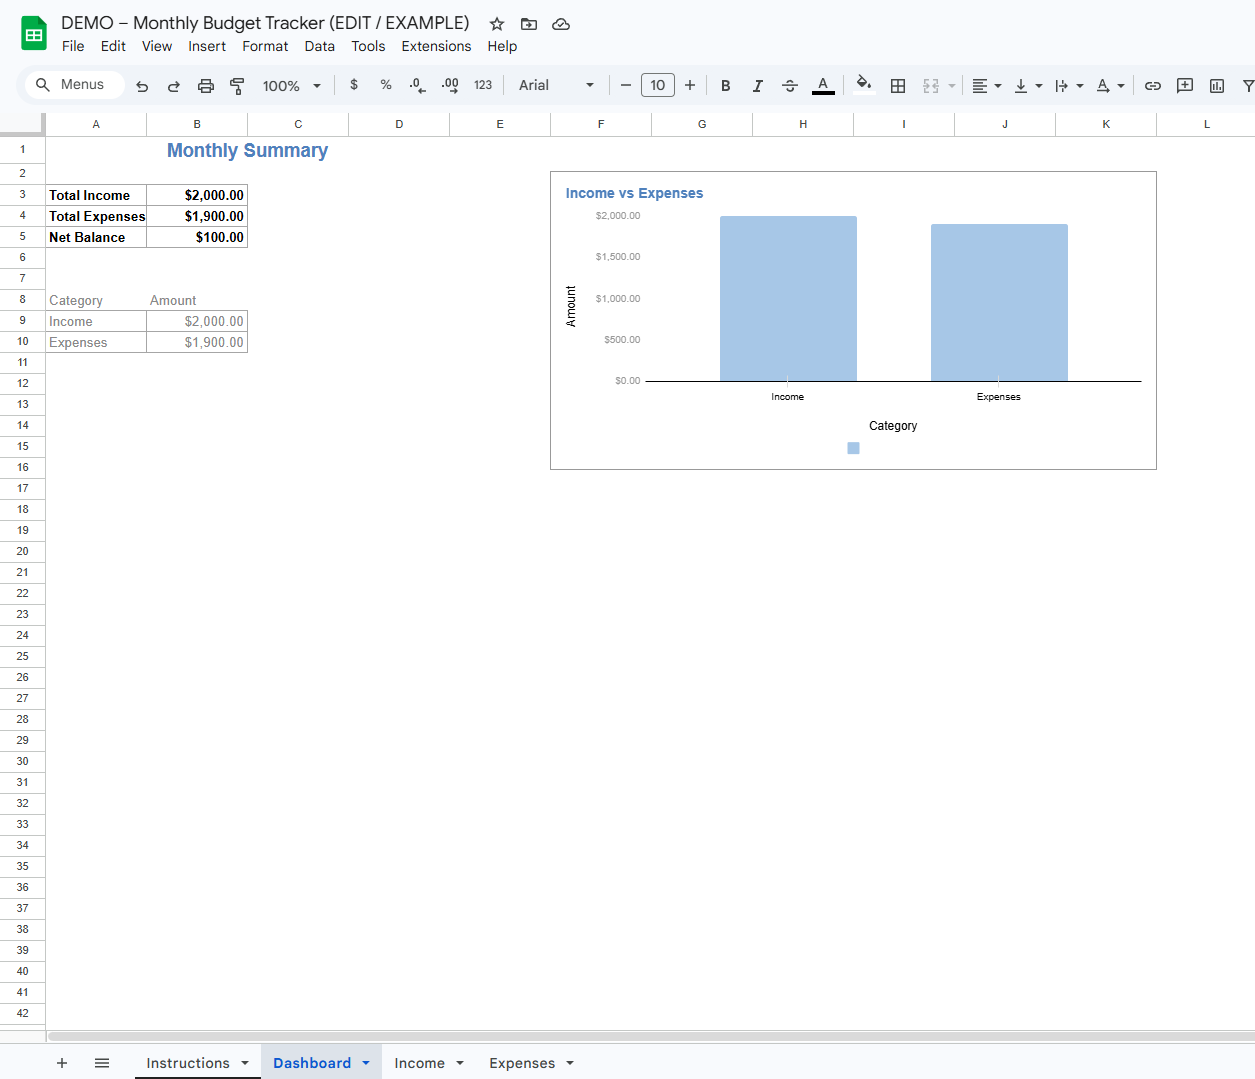Open the Format menu
This screenshot has height=1079, width=1255.
pos(265,46)
